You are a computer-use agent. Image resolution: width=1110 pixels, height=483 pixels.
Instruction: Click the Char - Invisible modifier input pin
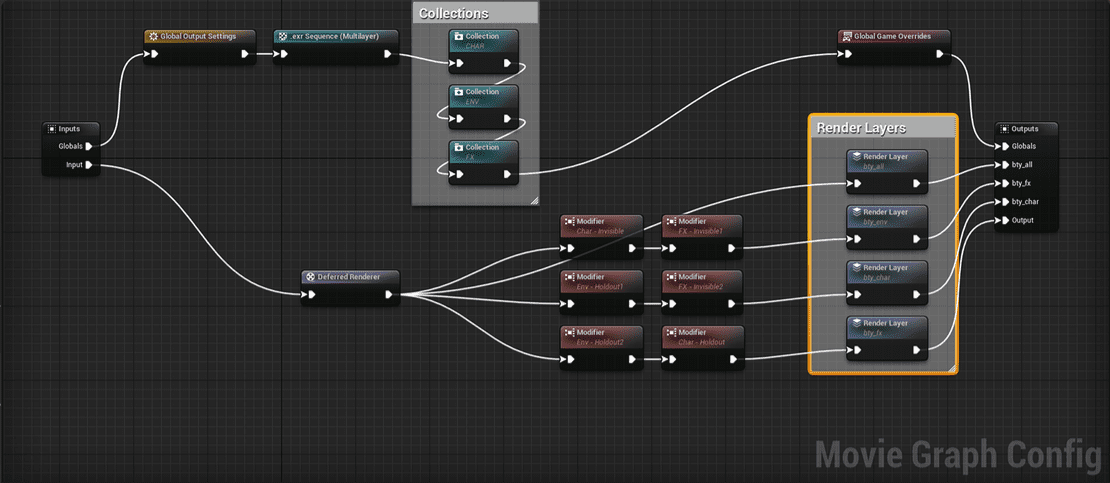(x=571, y=249)
